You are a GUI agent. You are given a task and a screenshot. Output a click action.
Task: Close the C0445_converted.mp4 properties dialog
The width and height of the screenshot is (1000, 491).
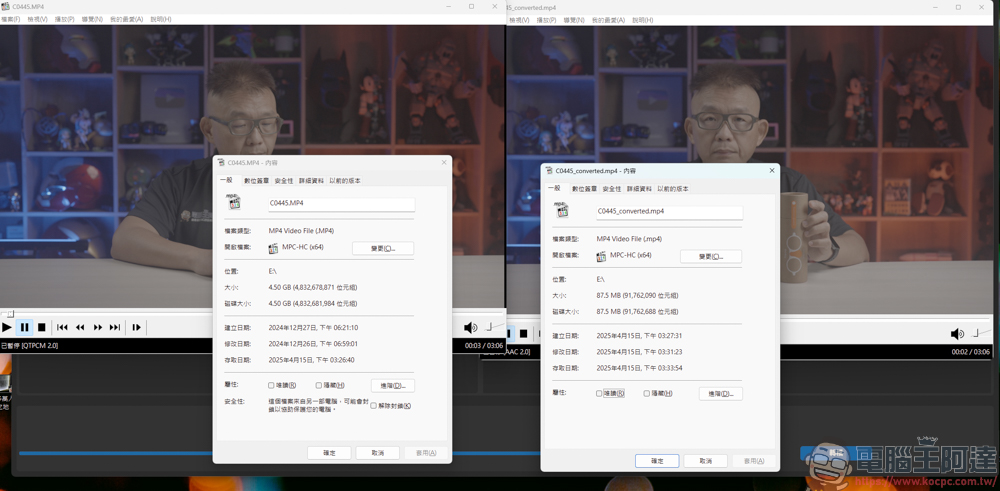pyautogui.click(x=772, y=171)
